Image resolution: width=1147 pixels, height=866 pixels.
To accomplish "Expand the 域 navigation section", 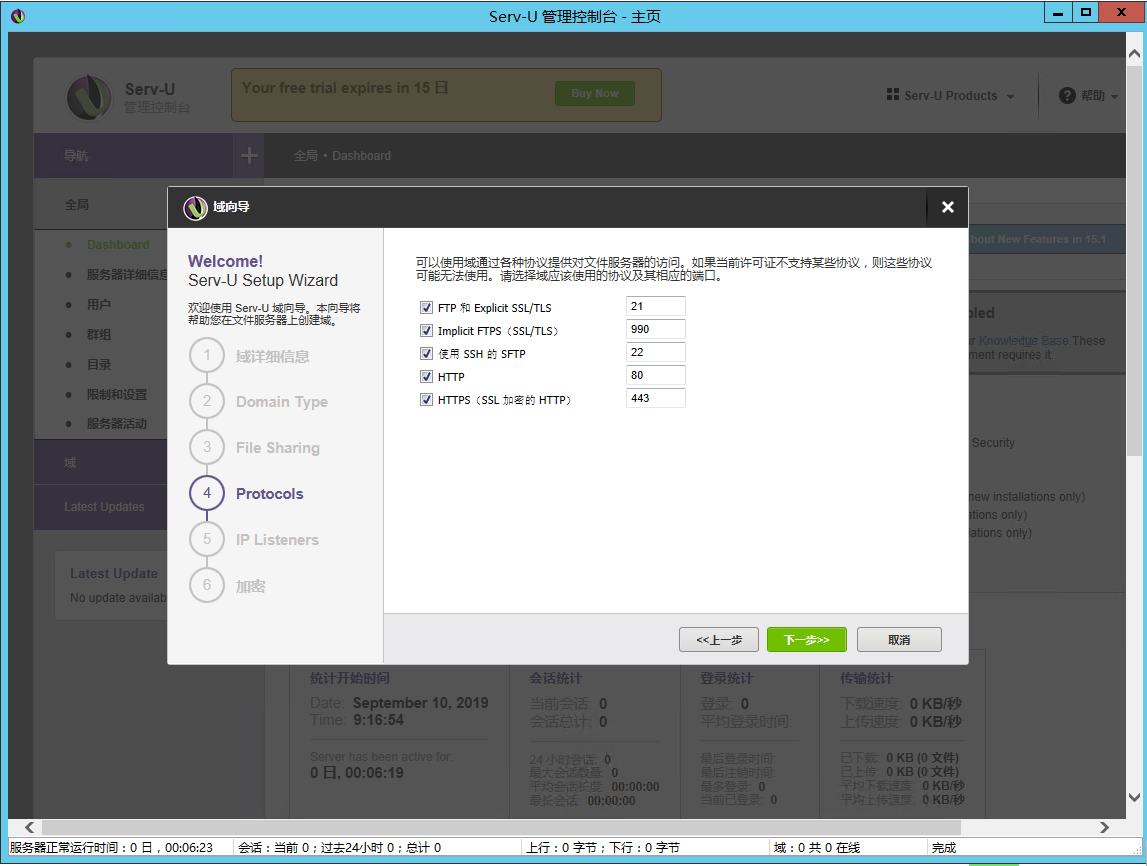I will point(101,462).
